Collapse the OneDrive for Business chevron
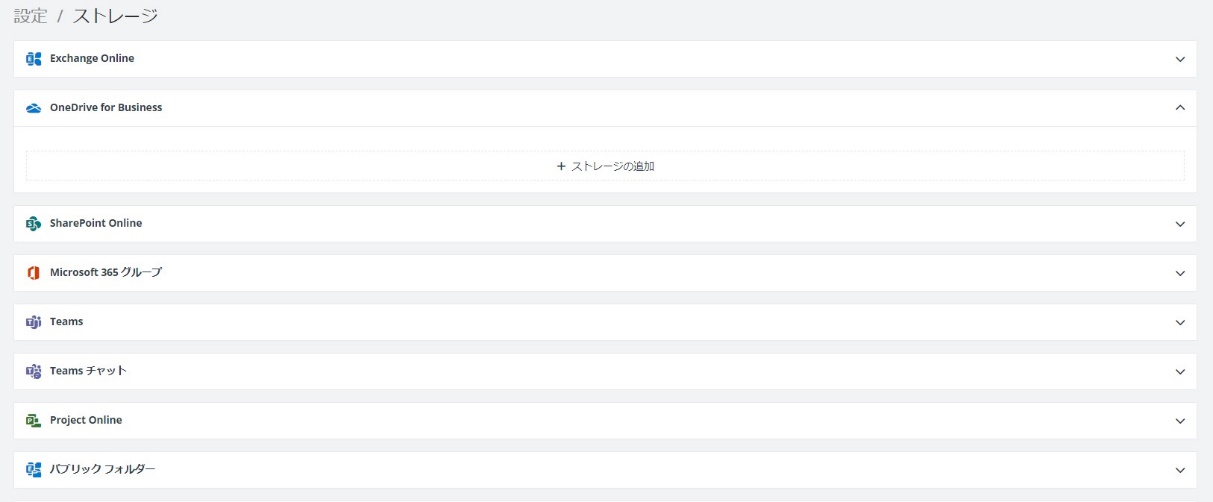1213x502 pixels. click(1180, 108)
